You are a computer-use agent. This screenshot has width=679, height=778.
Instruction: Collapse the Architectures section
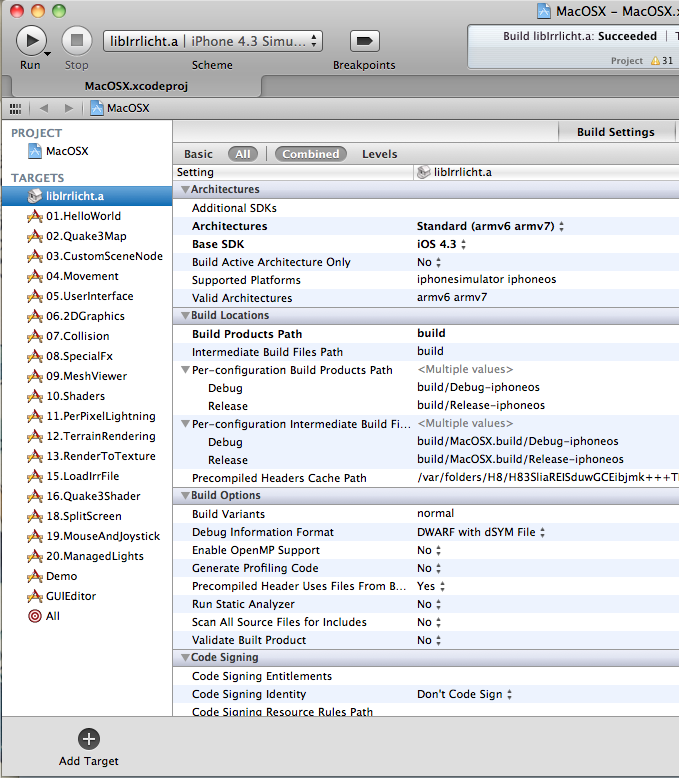tap(185, 190)
